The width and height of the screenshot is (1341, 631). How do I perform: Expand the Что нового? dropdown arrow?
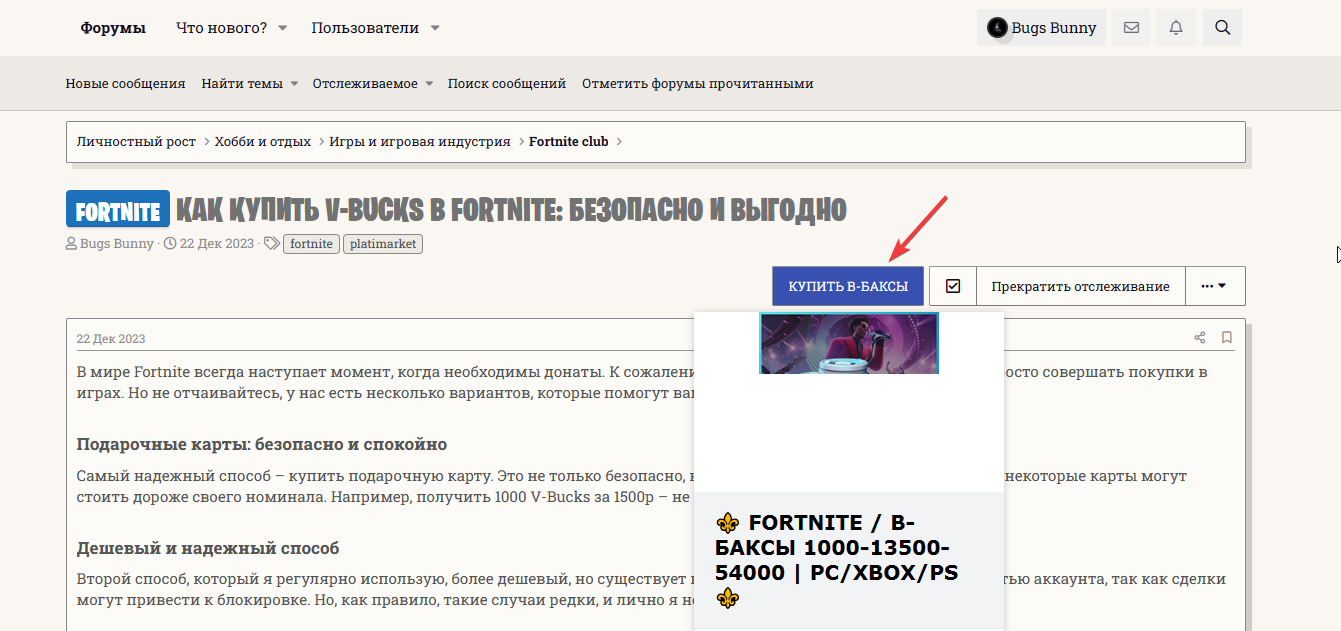pyautogui.click(x=283, y=28)
